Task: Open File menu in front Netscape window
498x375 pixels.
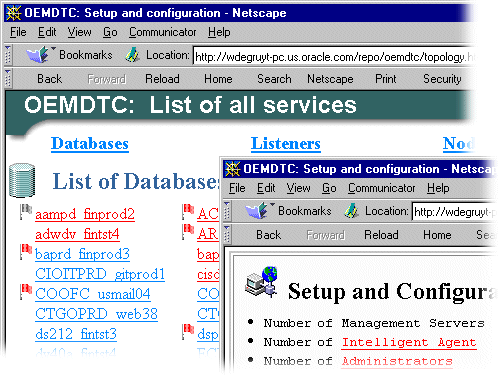Action: (237, 188)
